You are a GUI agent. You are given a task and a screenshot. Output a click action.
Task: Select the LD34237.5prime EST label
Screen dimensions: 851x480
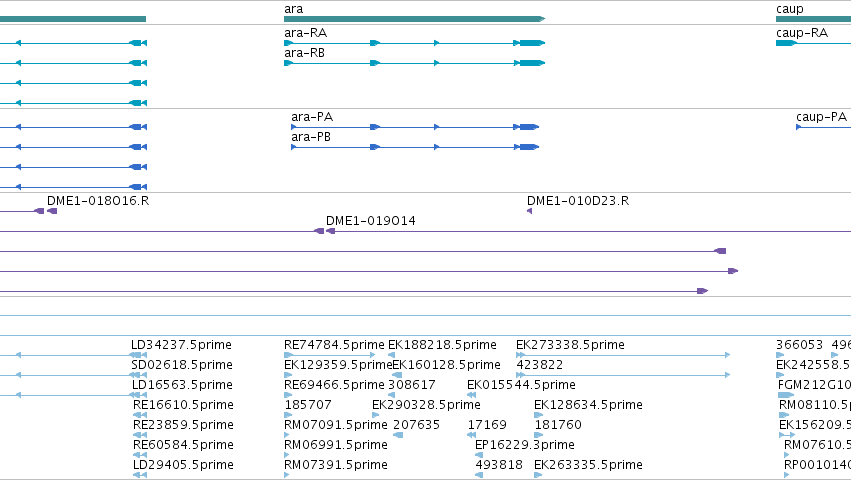coord(181,345)
